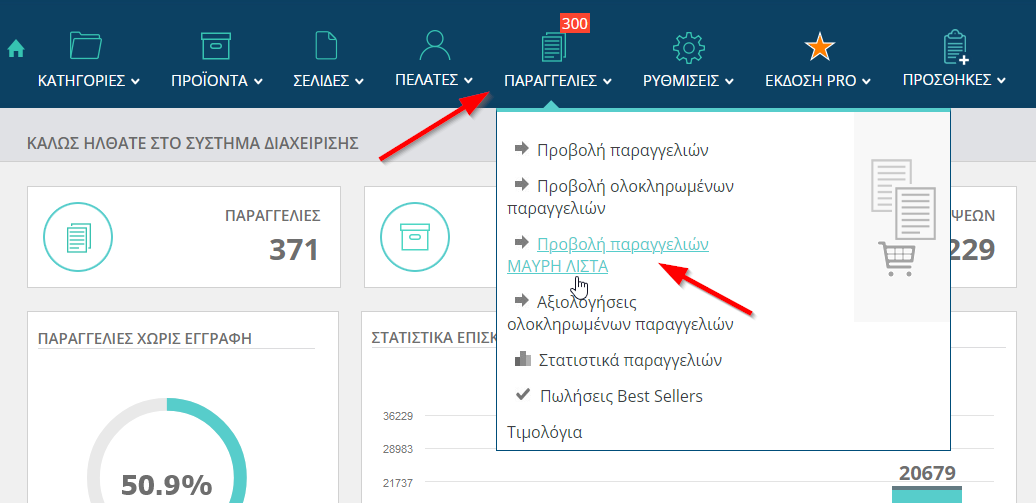Open the ΠΡΟΪΟΝΤΑ menu label

(x=209, y=81)
